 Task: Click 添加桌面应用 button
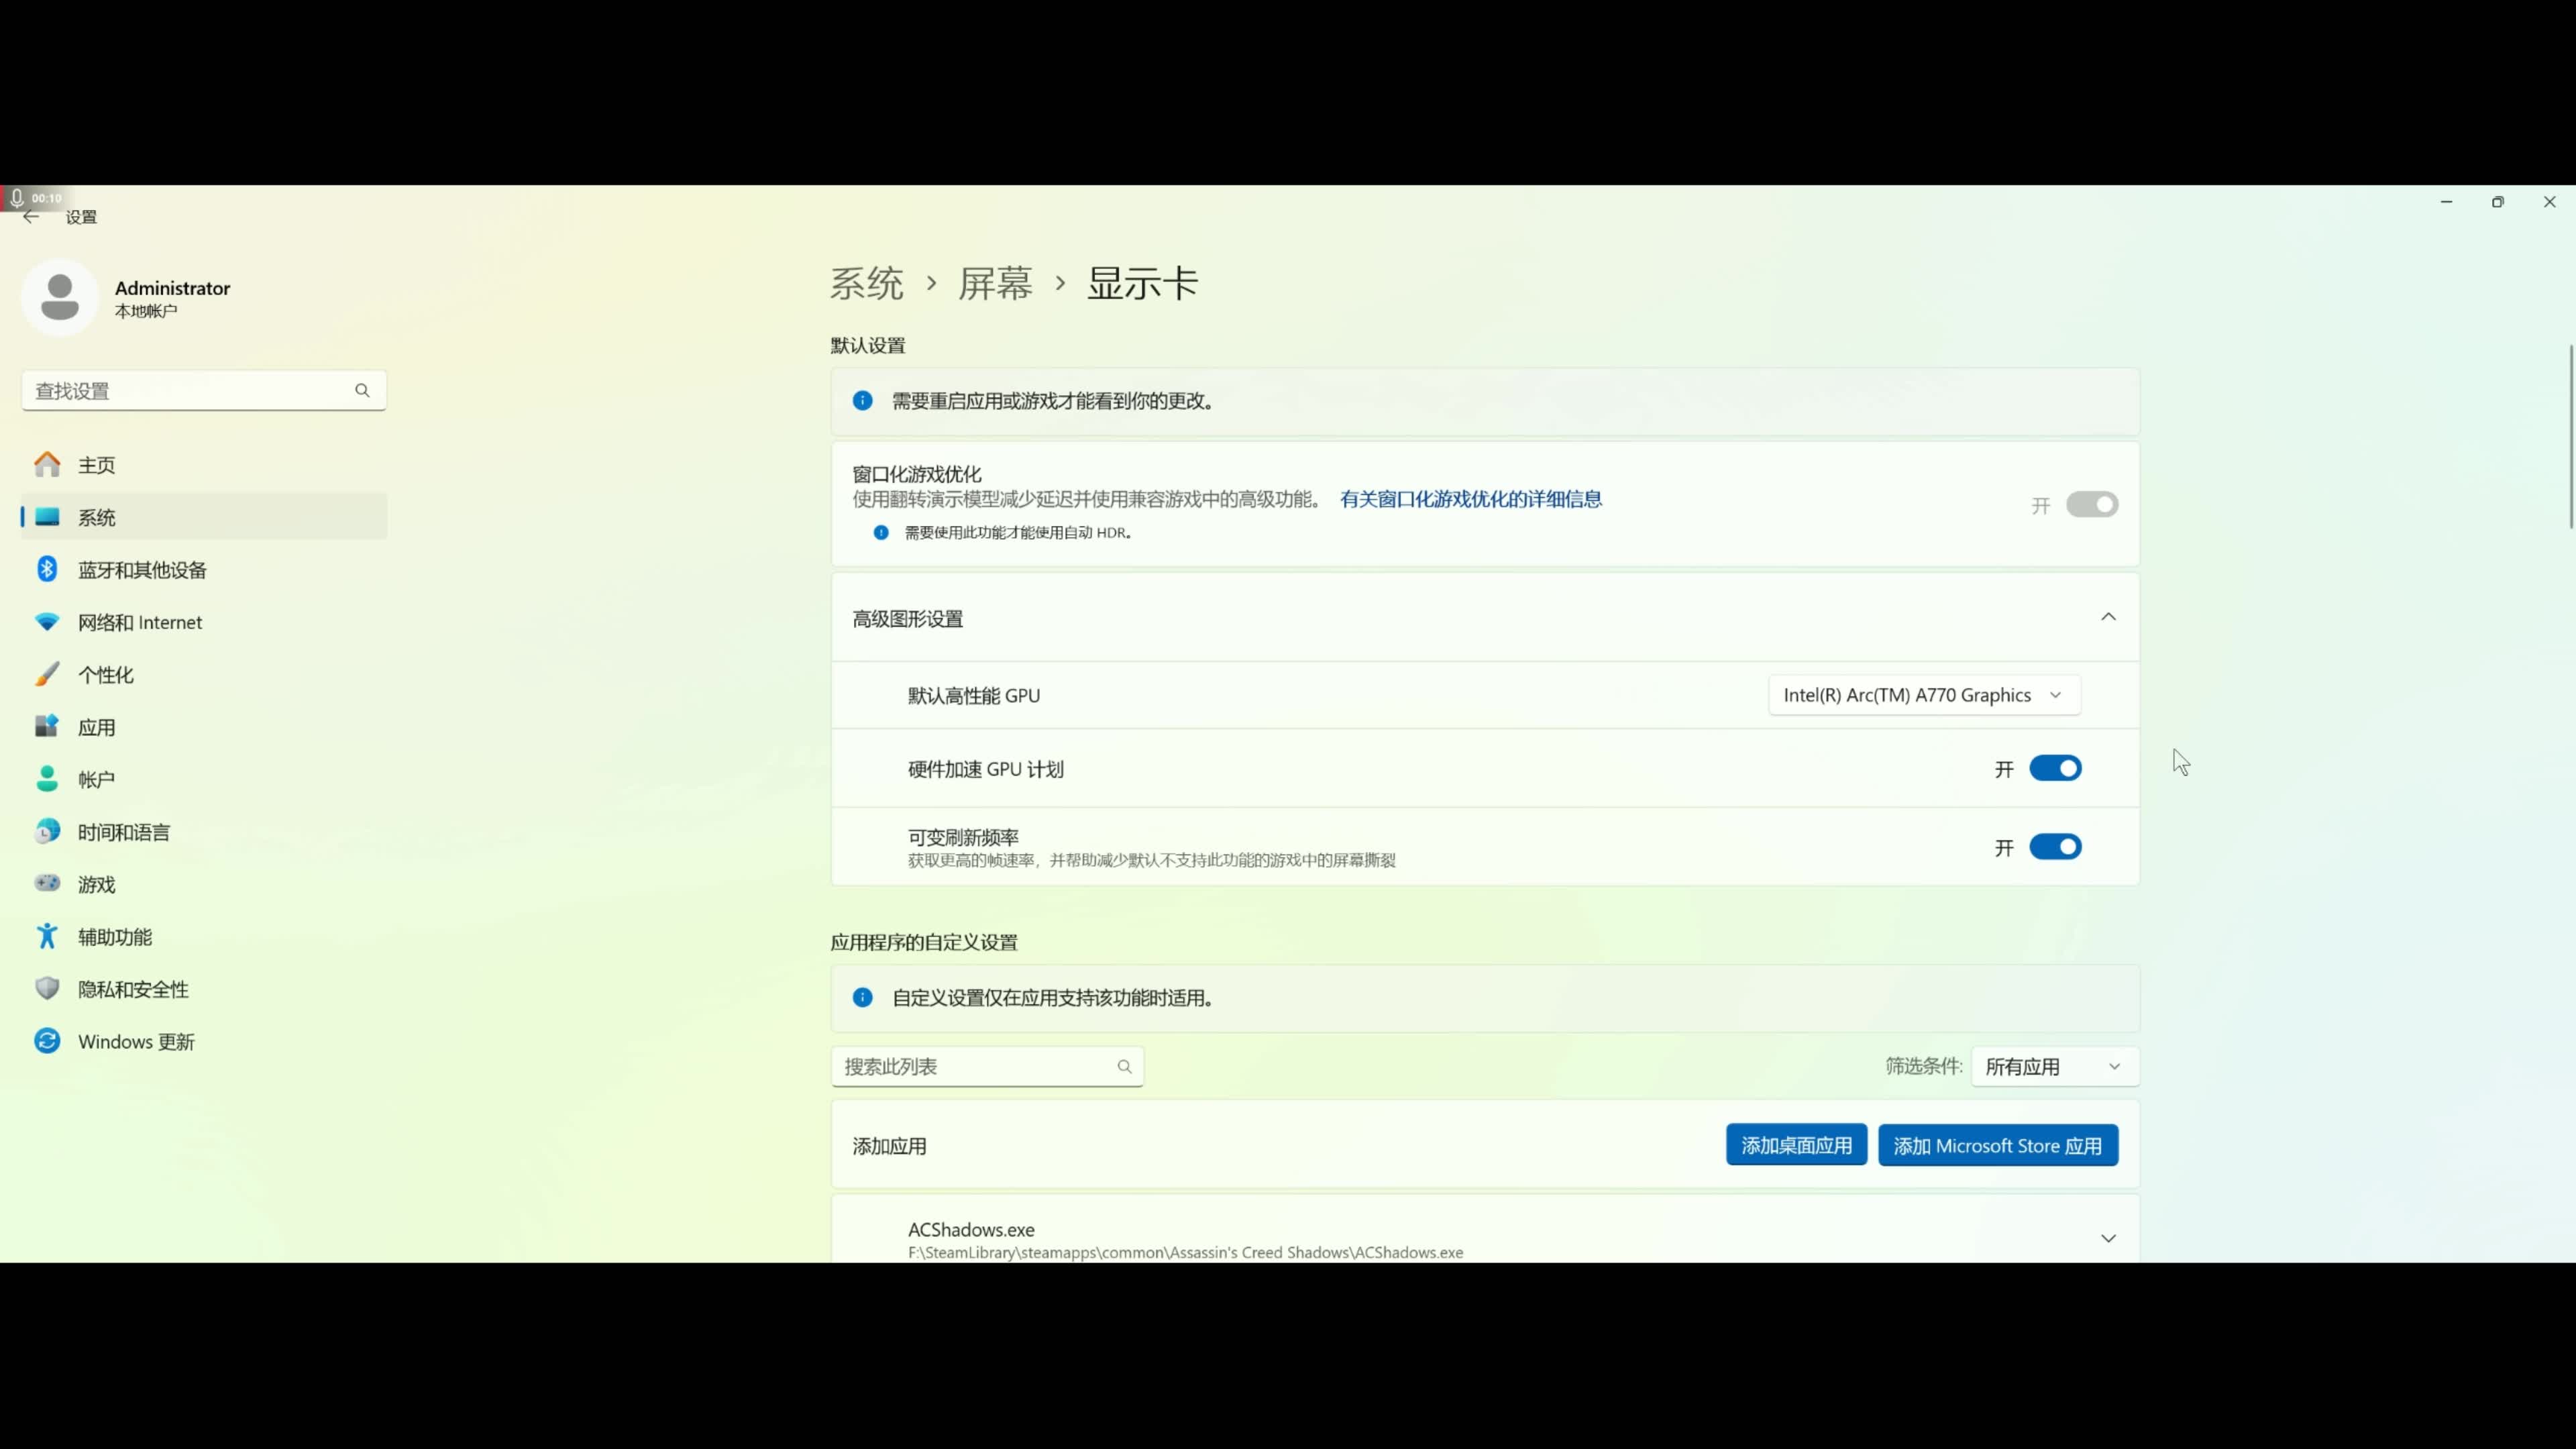point(1796,1145)
